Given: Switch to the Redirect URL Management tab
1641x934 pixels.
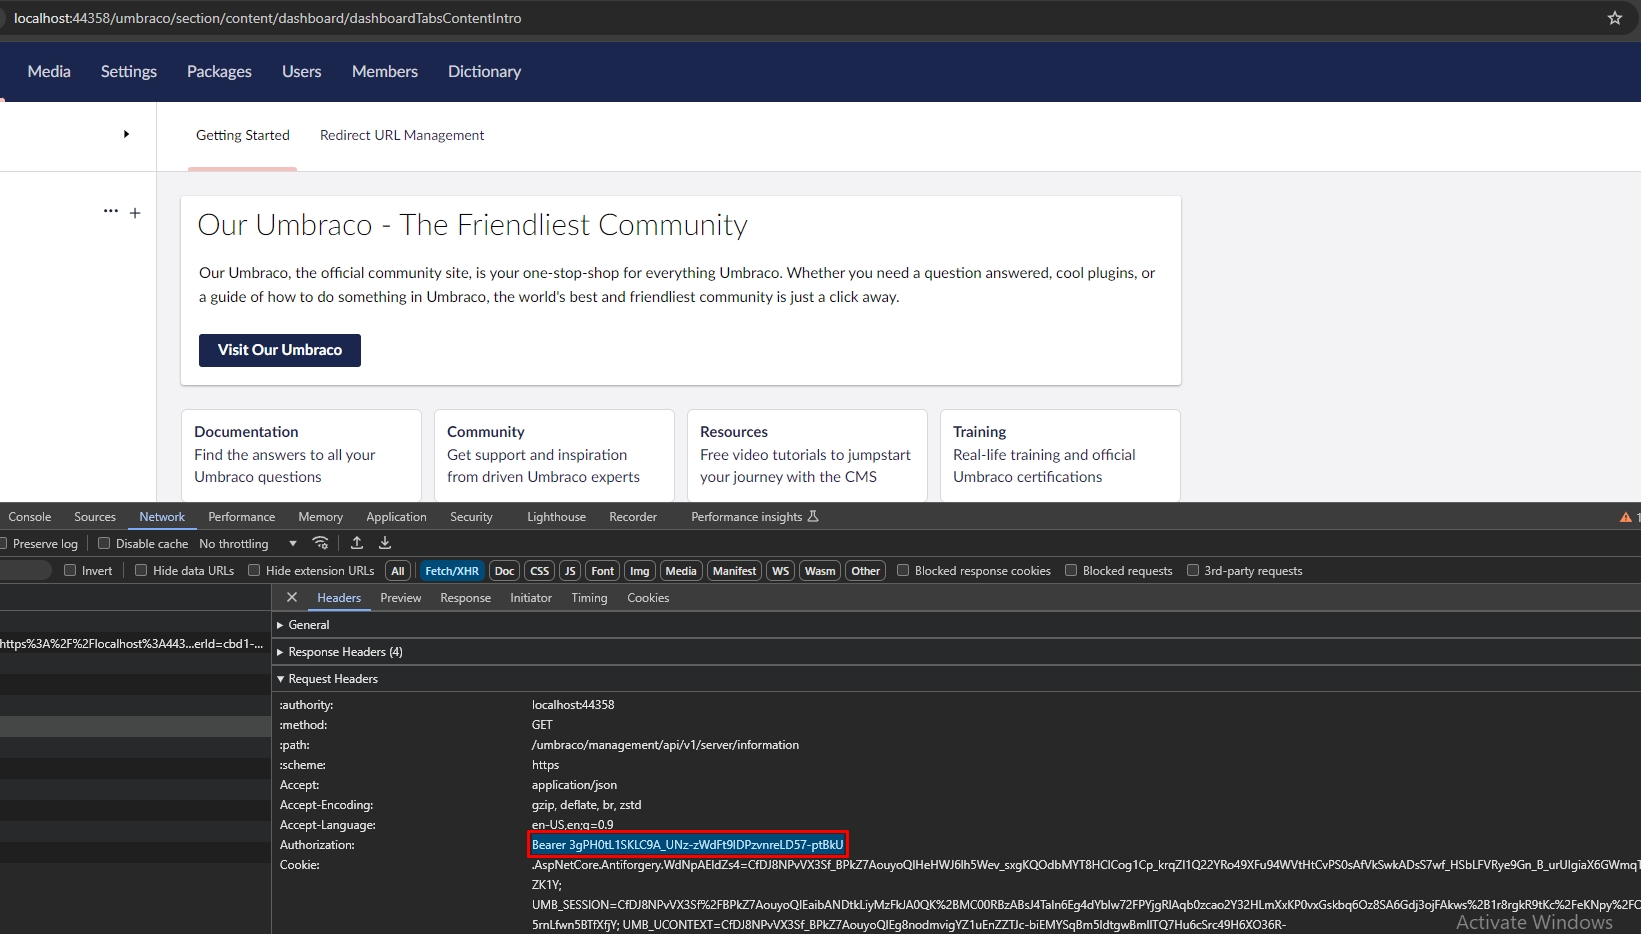Looking at the screenshot, I should click(x=402, y=135).
